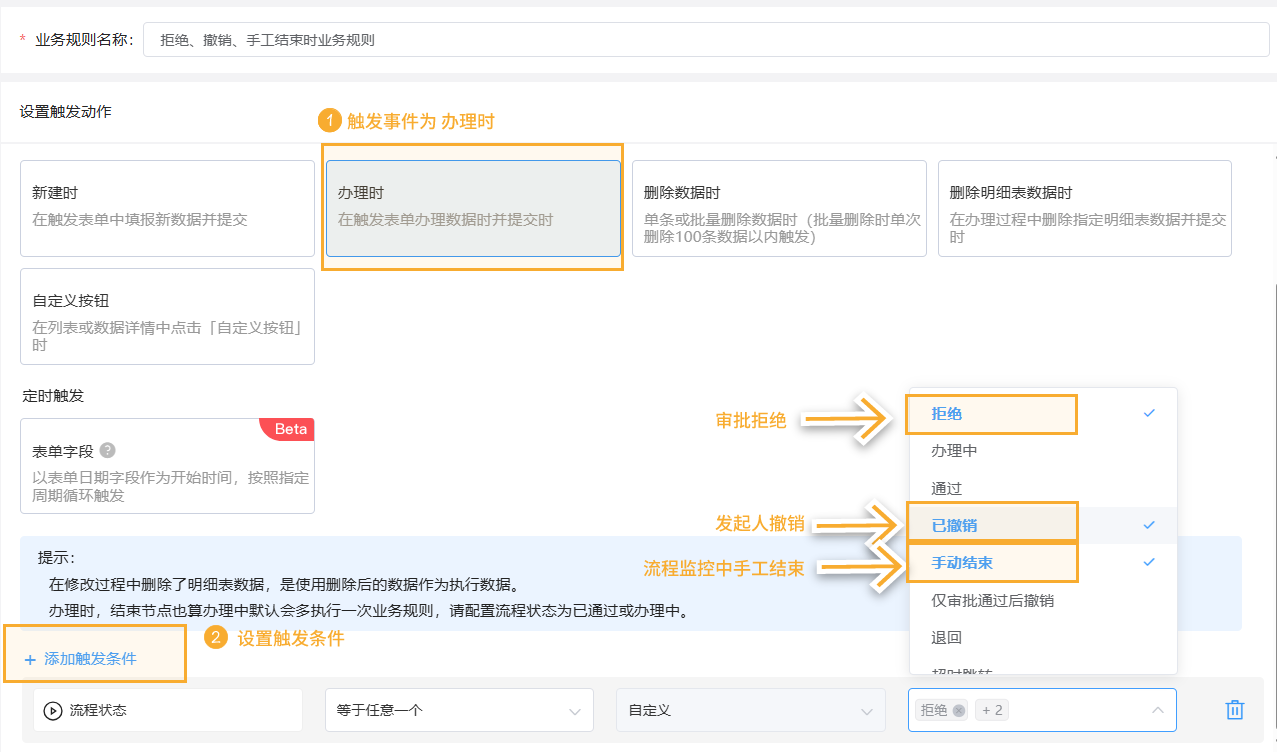The height and width of the screenshot is (752, 1277).
Task: Collapse the status multi-select via its arrow
Action: 1158,710
